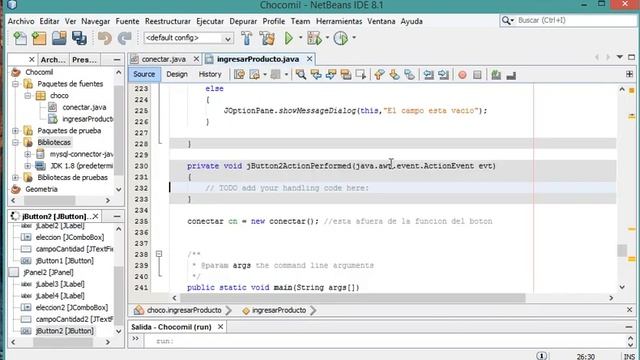Click the New File toolbar icon
This screenshot has height=360, width=640.
(x=20, y=38)
